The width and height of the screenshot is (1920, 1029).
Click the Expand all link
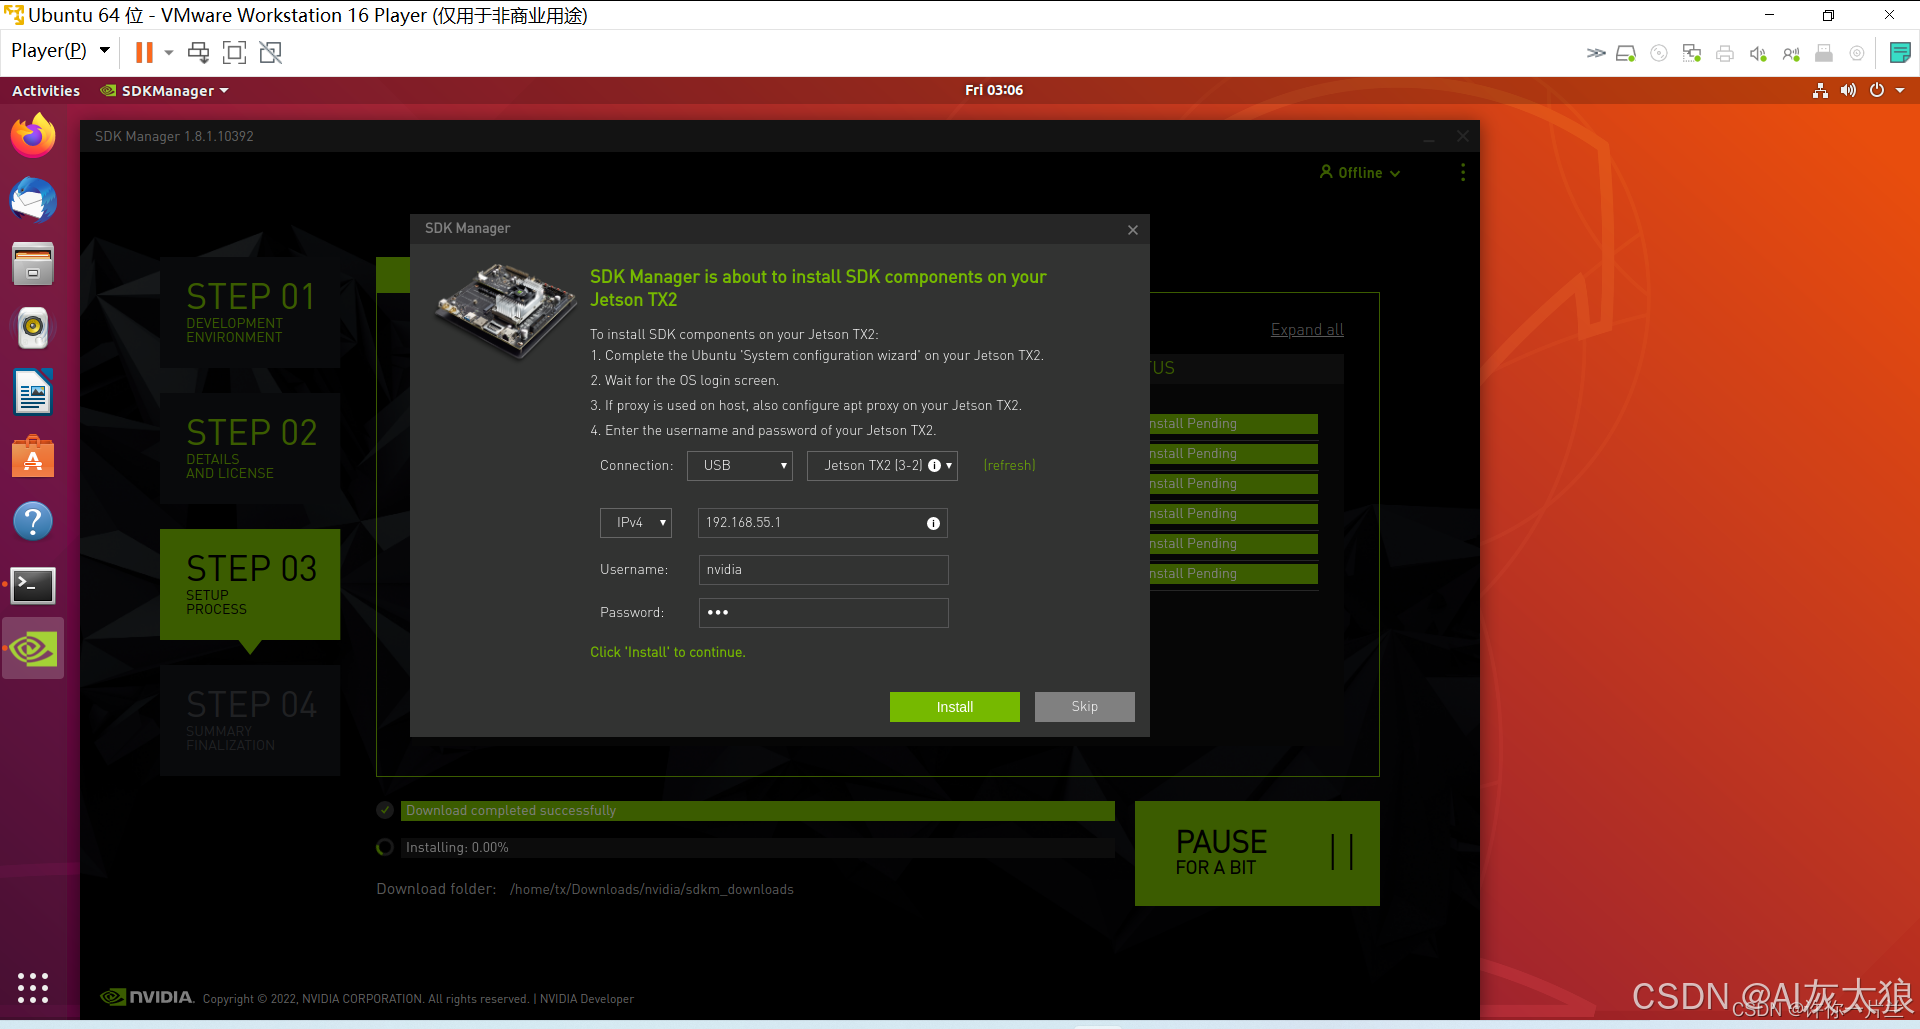tap(1306, 329)
